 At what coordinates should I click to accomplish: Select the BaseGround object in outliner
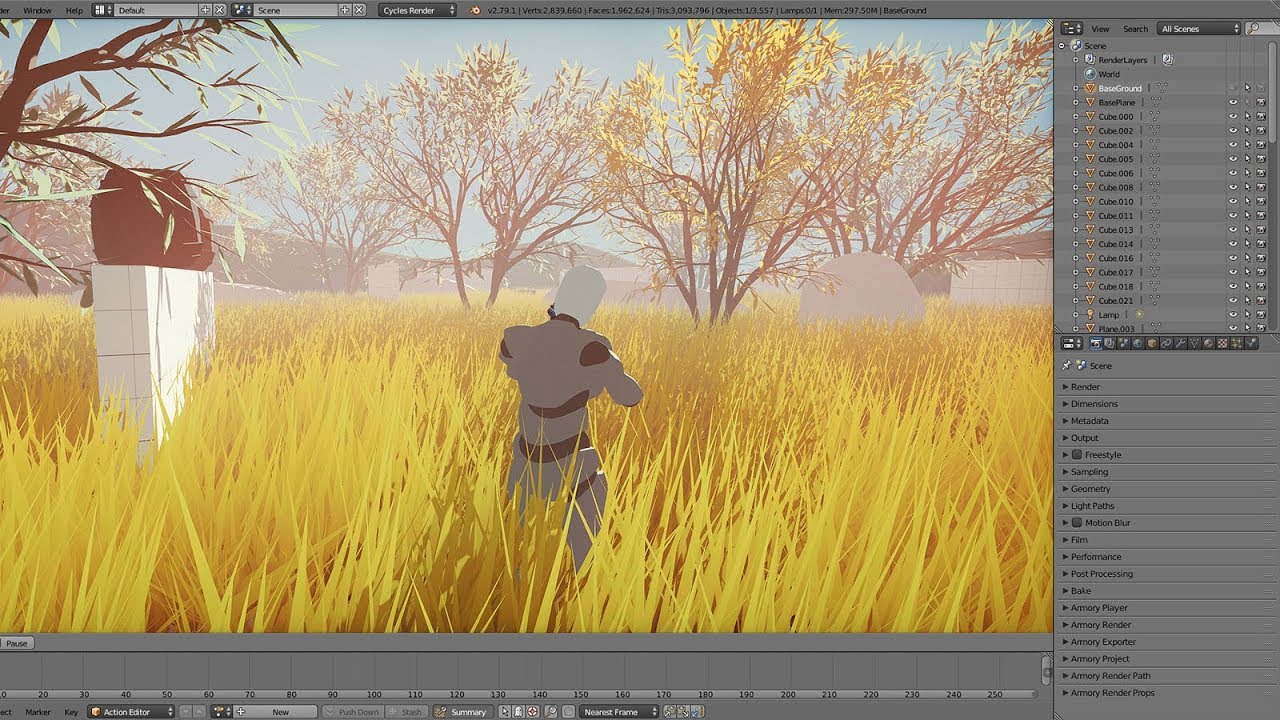pyautogui.click(x=1119, y=88)
